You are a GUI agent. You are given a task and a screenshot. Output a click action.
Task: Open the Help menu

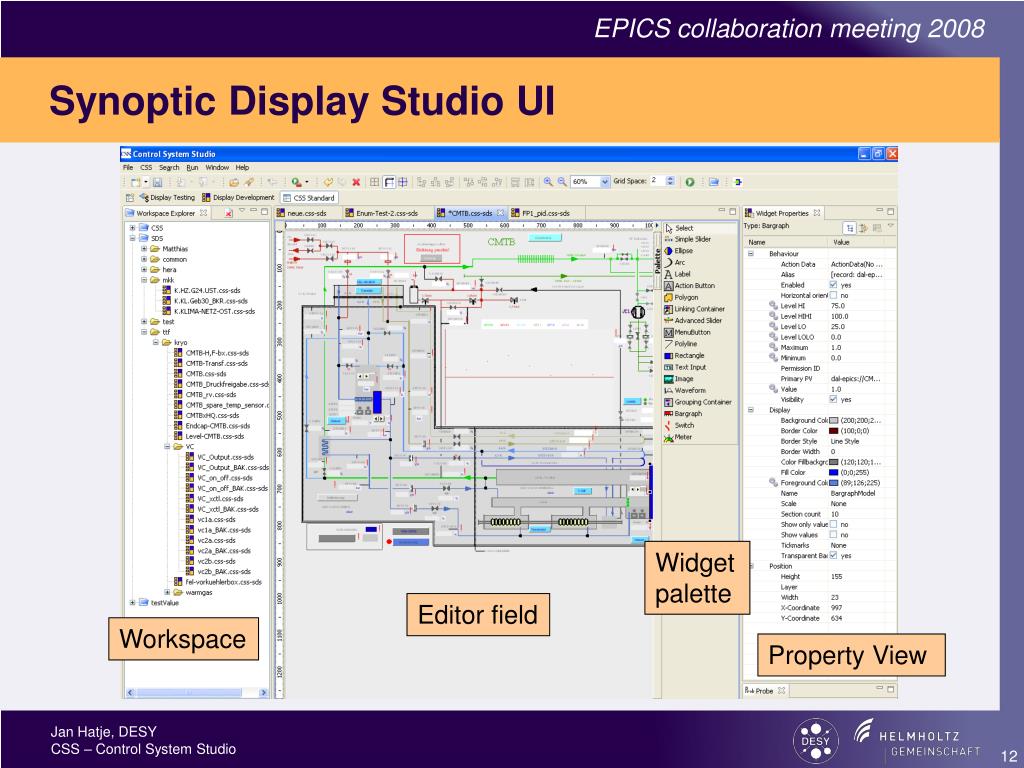242,168
